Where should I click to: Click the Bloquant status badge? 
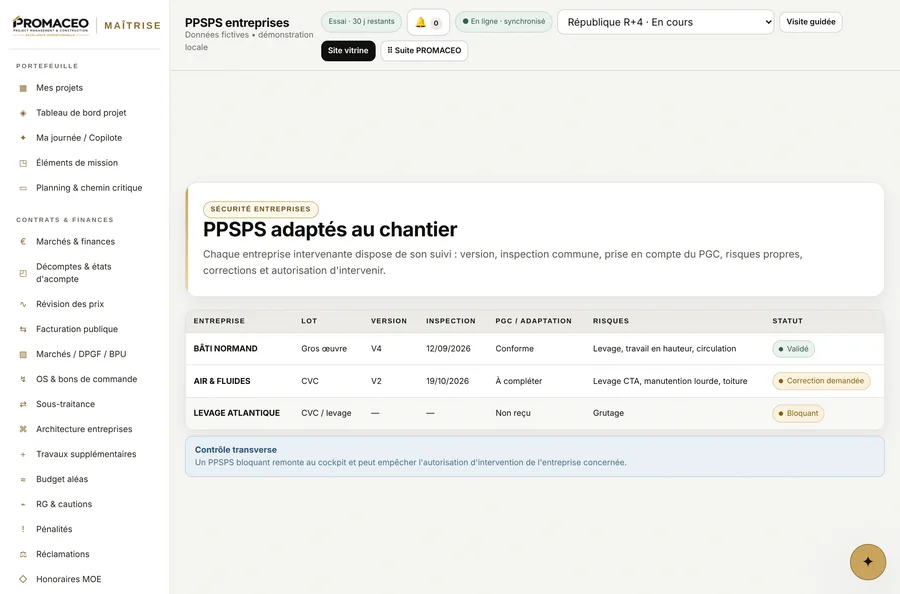coord(798,413)
